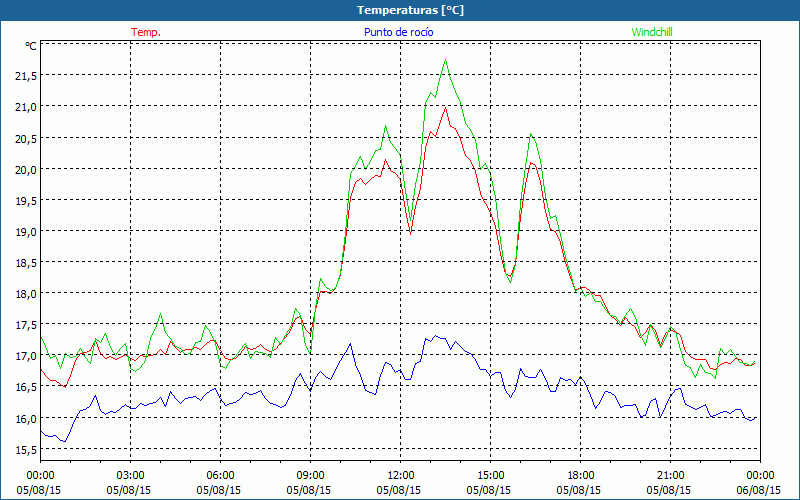This screenshot has height=500, width=800.
Task: Click the 21,5 y-axis value
Action: 26,76
